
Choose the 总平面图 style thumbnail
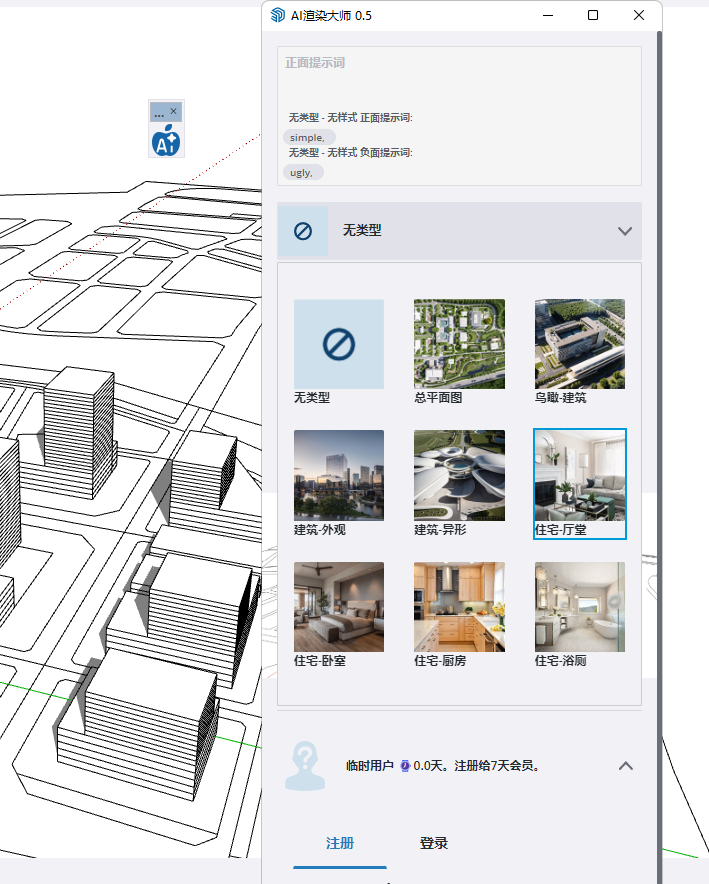(x=459, y=344)
